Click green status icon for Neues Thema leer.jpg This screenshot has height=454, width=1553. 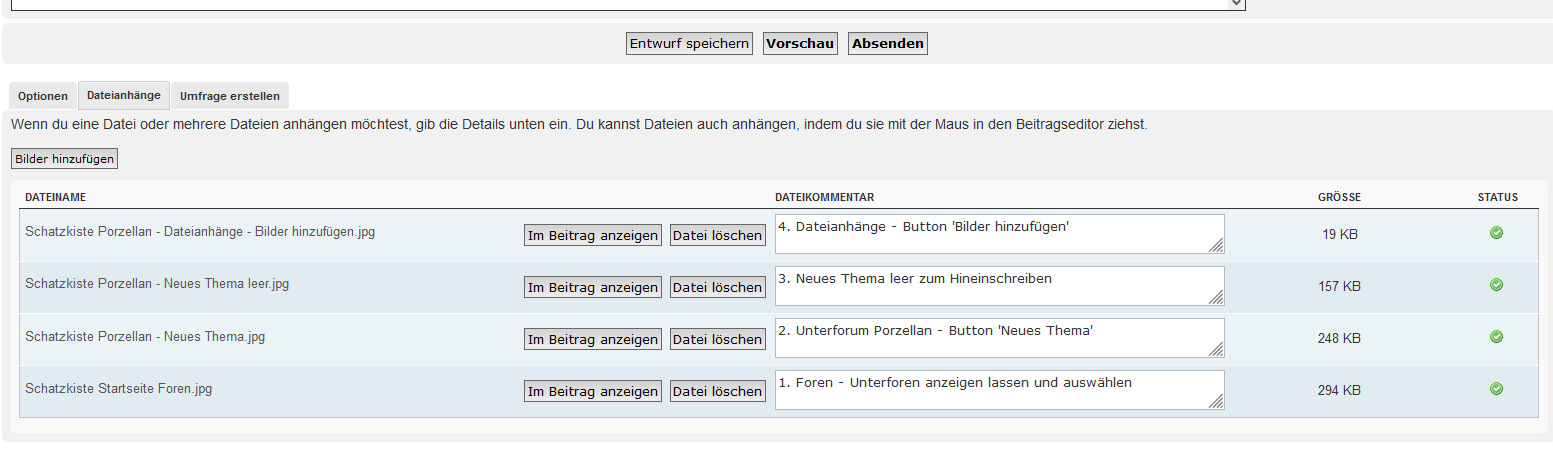click(1496, 285)
